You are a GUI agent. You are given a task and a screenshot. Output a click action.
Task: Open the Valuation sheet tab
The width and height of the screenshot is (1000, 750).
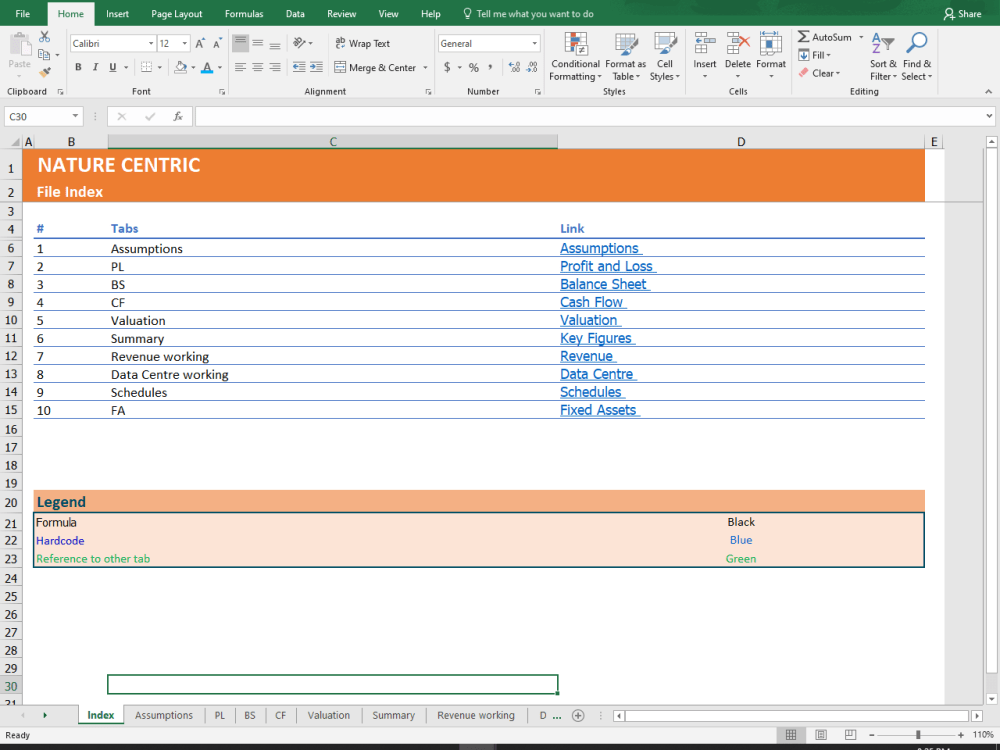point(328,716)
